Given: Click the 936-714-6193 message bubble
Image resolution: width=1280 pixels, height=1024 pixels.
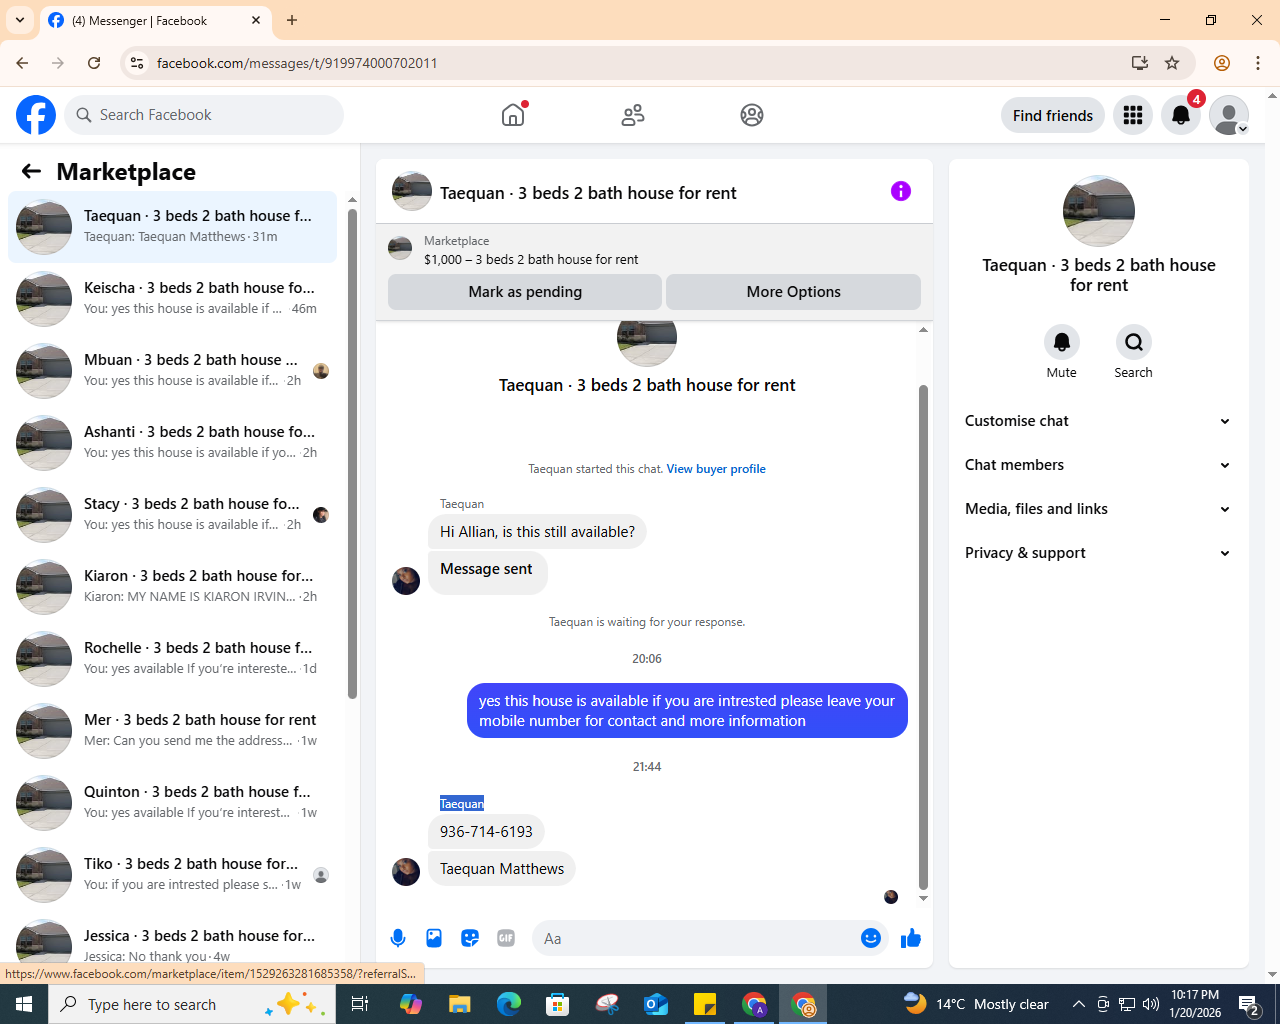Looking at the screenshot, I should pos(486,832).
